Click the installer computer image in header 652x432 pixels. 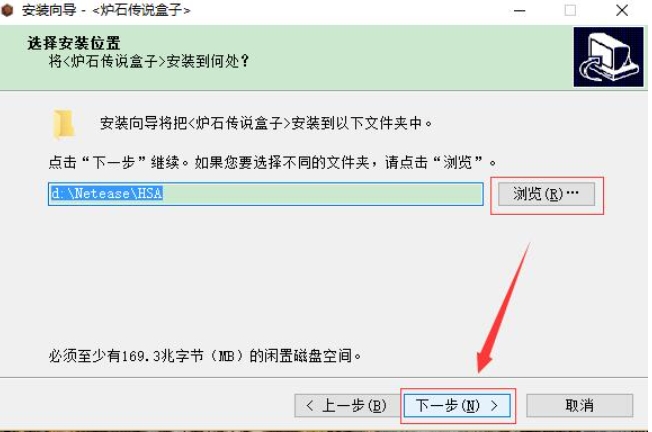click(x=608, y=57)
